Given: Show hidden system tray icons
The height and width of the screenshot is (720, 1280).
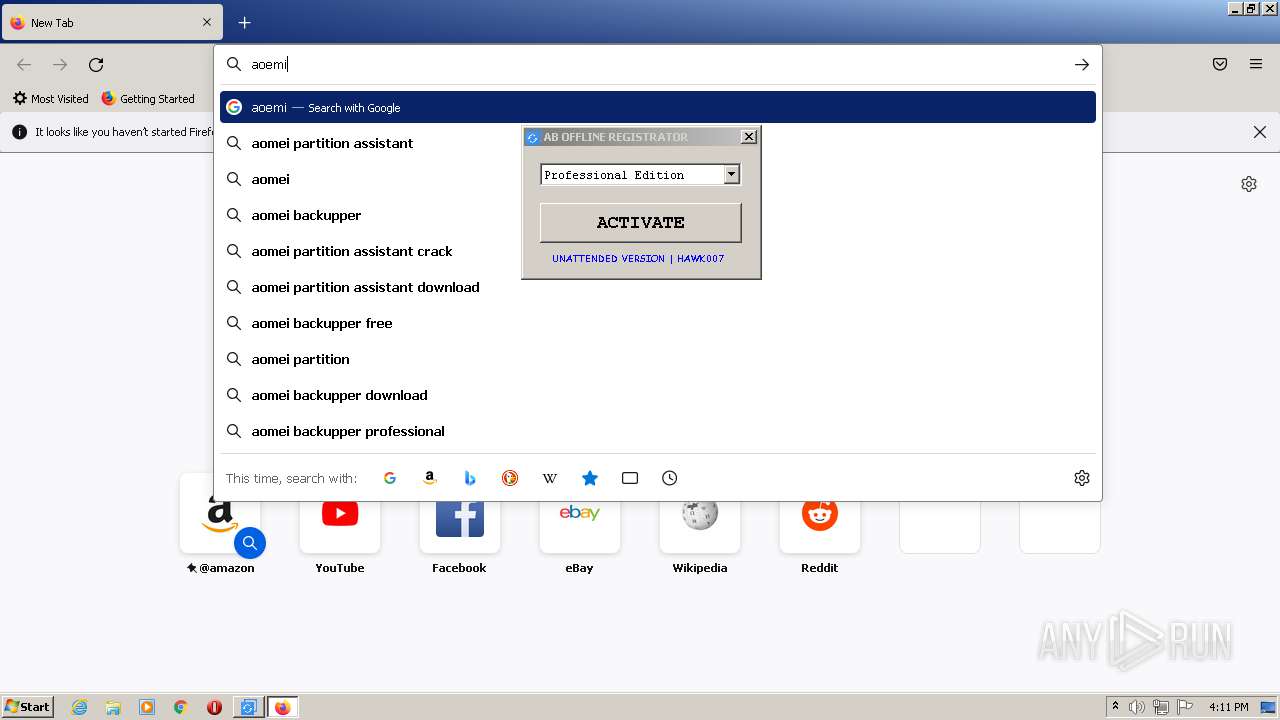Looking at the screenshot, I should [x=1115, y=707].
